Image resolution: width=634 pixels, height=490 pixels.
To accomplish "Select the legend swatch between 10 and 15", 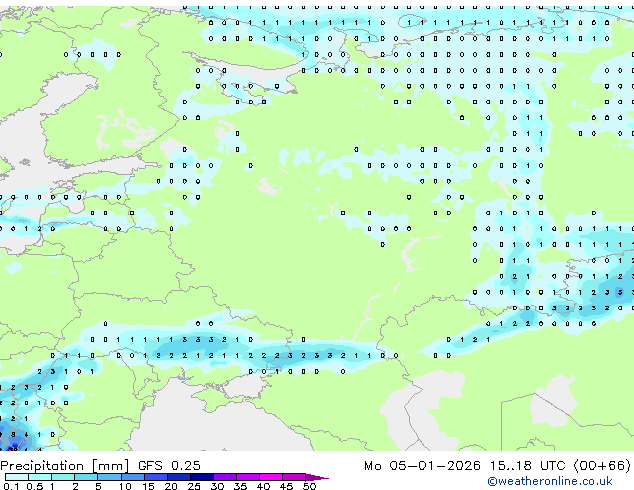I will [x=133, y=477].
